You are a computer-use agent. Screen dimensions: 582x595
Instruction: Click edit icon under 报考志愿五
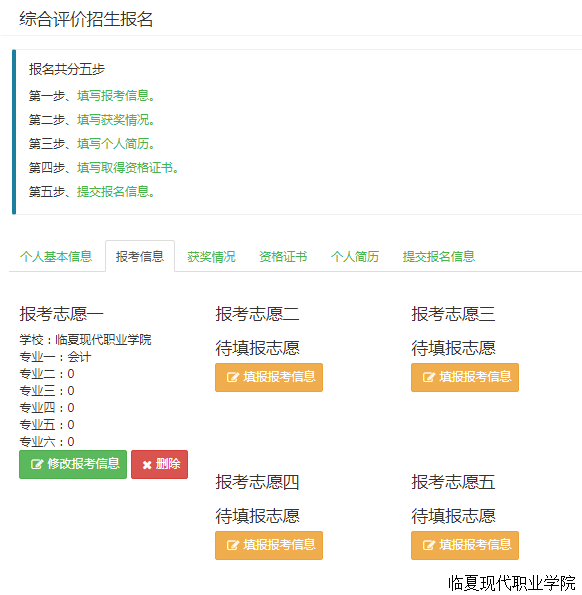pos(429,545)
